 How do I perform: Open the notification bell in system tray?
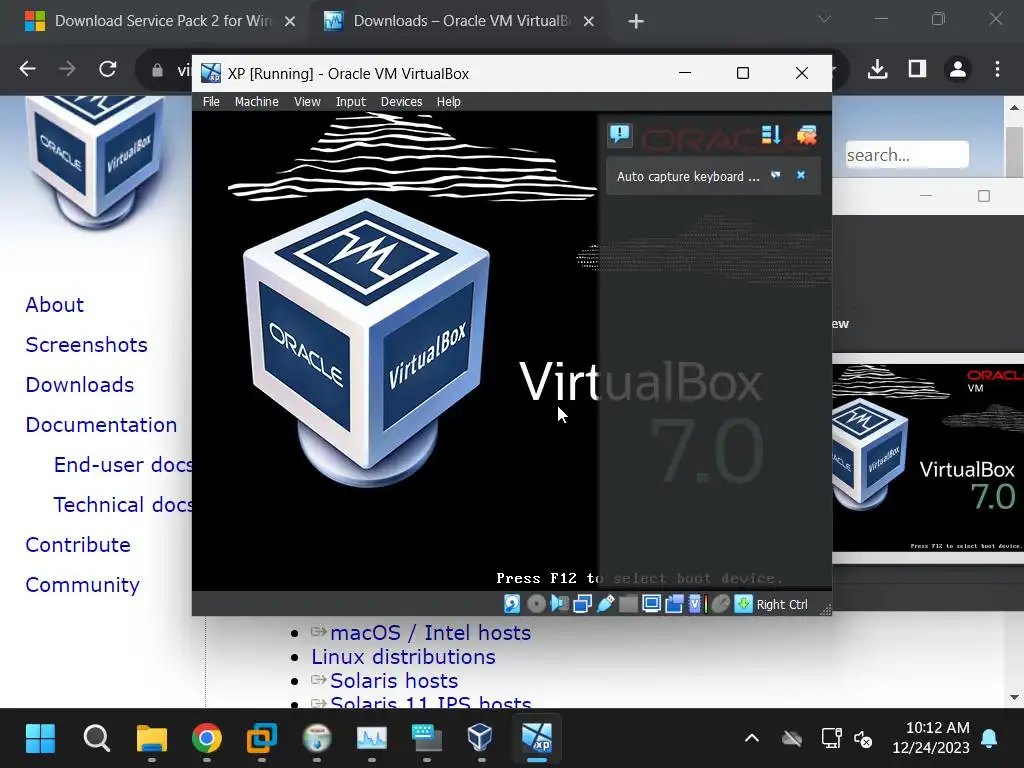pos(989,739)
